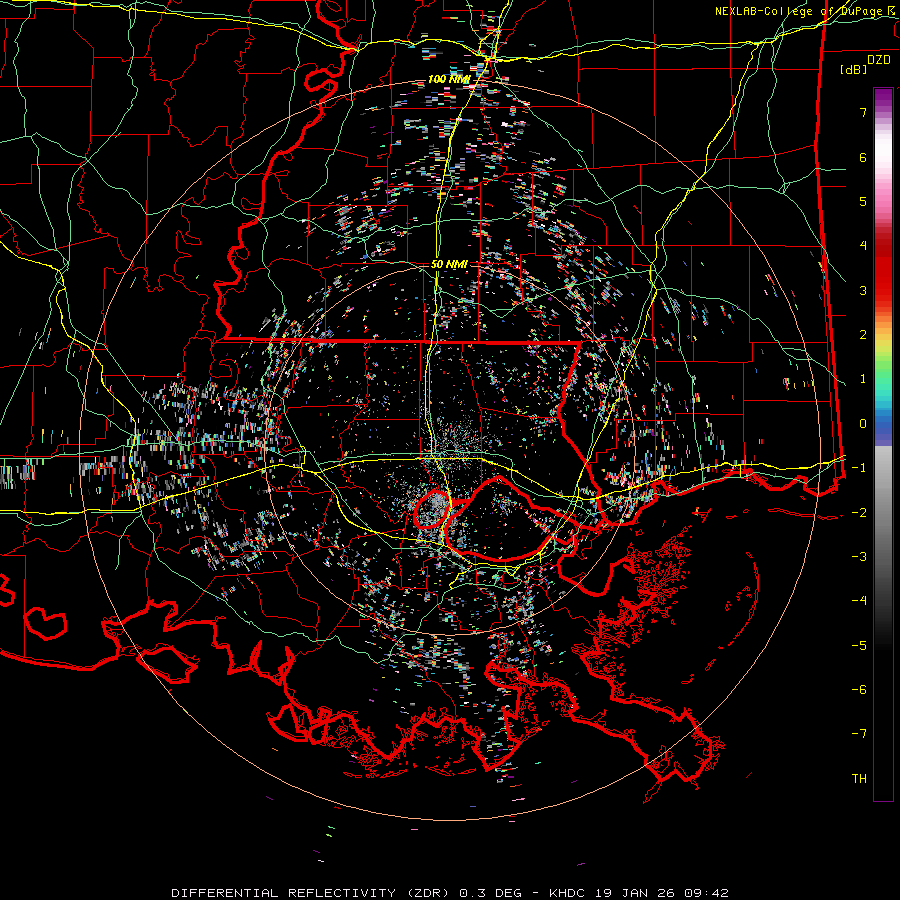
Task: Click the 0 dB tick label
Action: [x=863, y=424]
